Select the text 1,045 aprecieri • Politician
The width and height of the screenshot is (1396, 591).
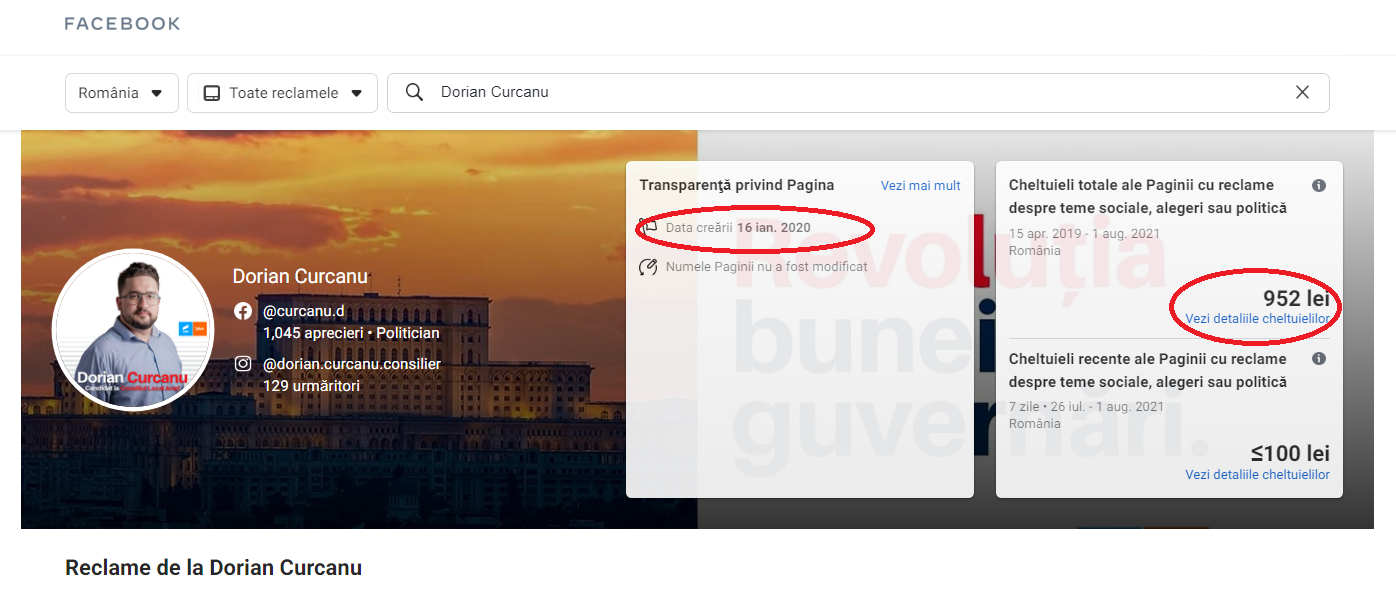pyautogui.click(x=351, y=333)
